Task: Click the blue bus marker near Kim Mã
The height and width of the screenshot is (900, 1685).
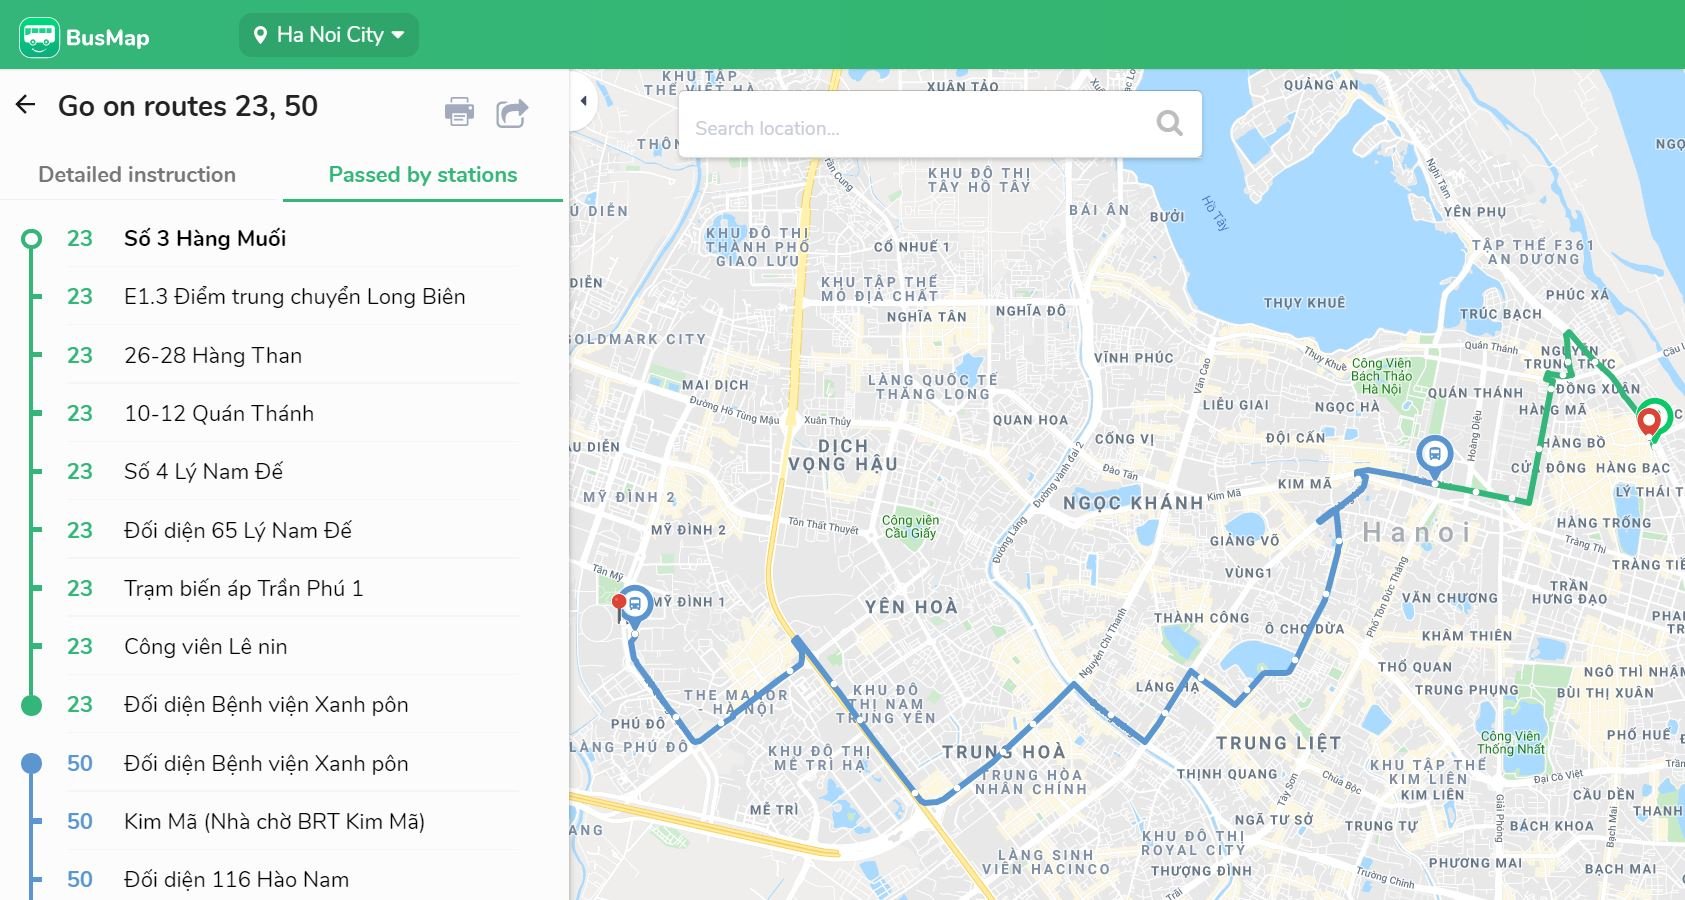Action: point(1435,454)
